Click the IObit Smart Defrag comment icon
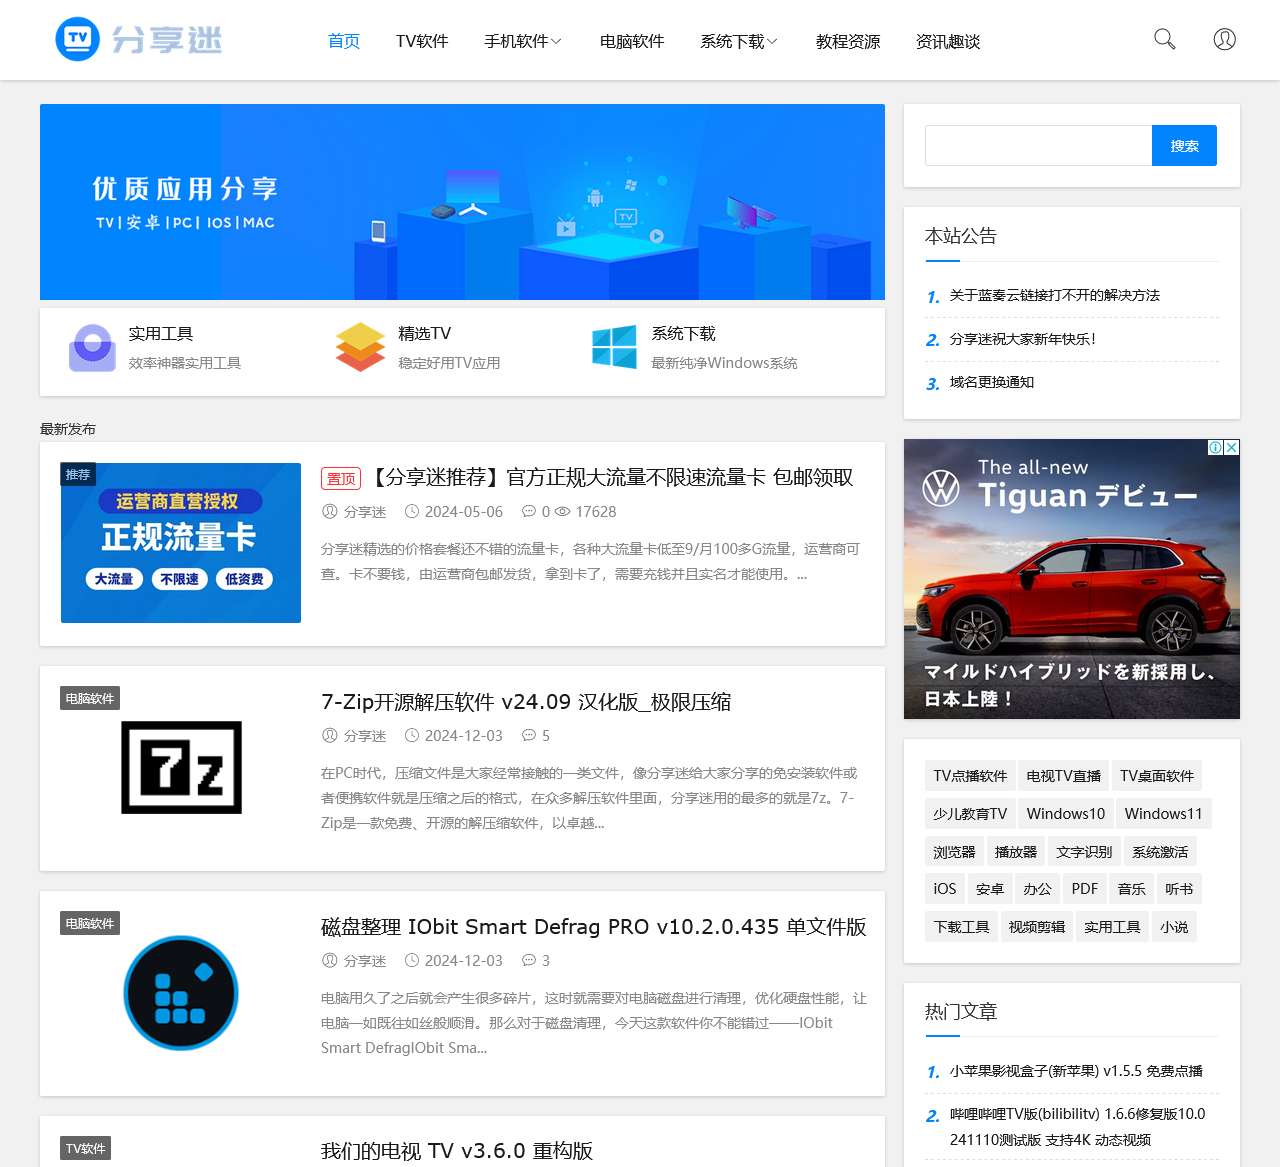This screenshot has height=1167, width=1280. tap(529, 960)
